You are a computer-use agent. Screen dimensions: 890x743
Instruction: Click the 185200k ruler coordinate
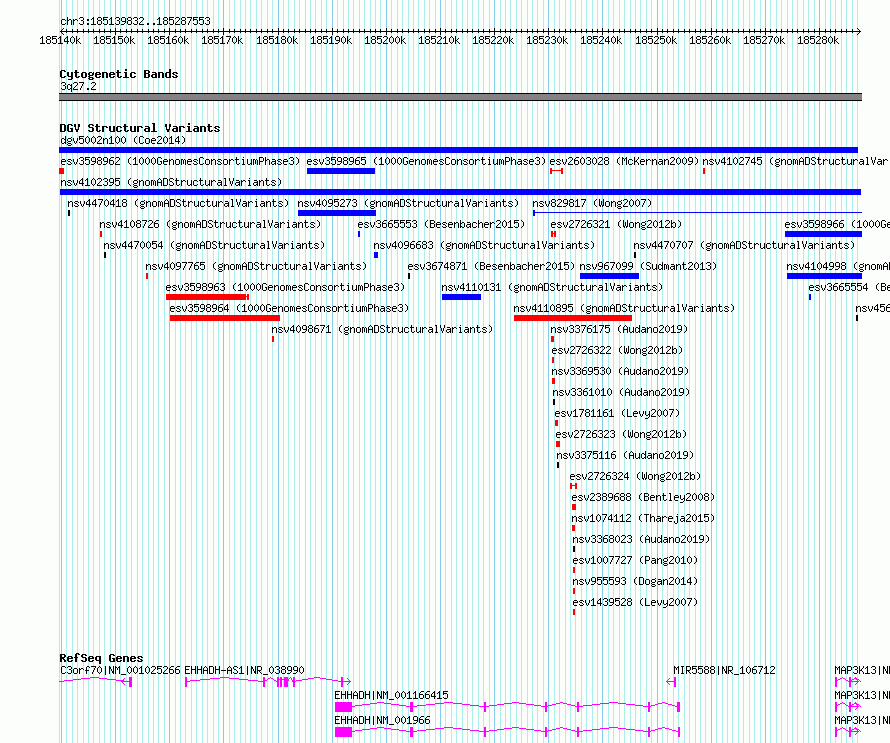click(x=385, y=40)
